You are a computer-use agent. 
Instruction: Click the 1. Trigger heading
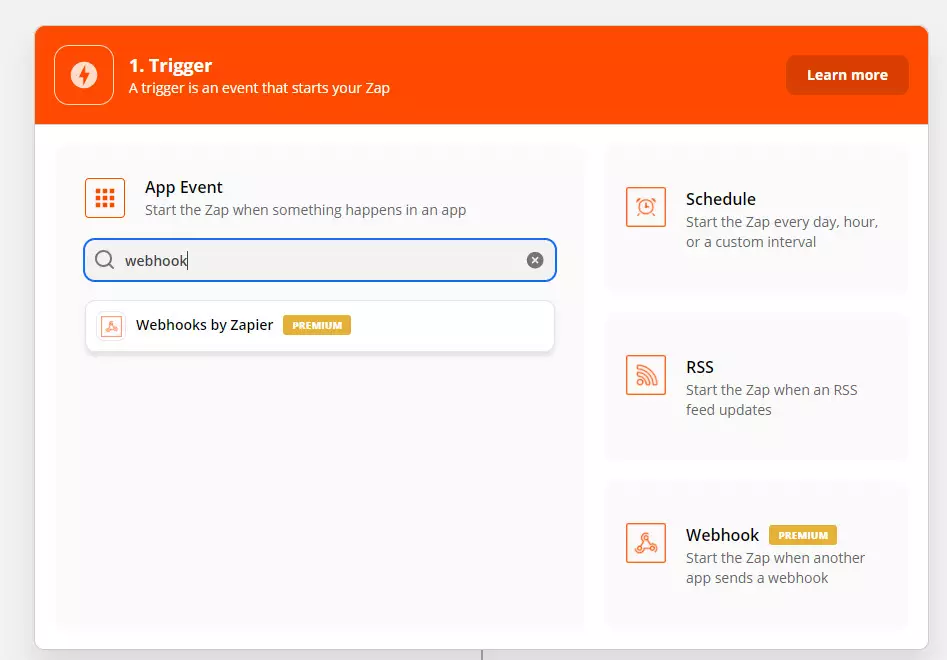pos(171,65)
